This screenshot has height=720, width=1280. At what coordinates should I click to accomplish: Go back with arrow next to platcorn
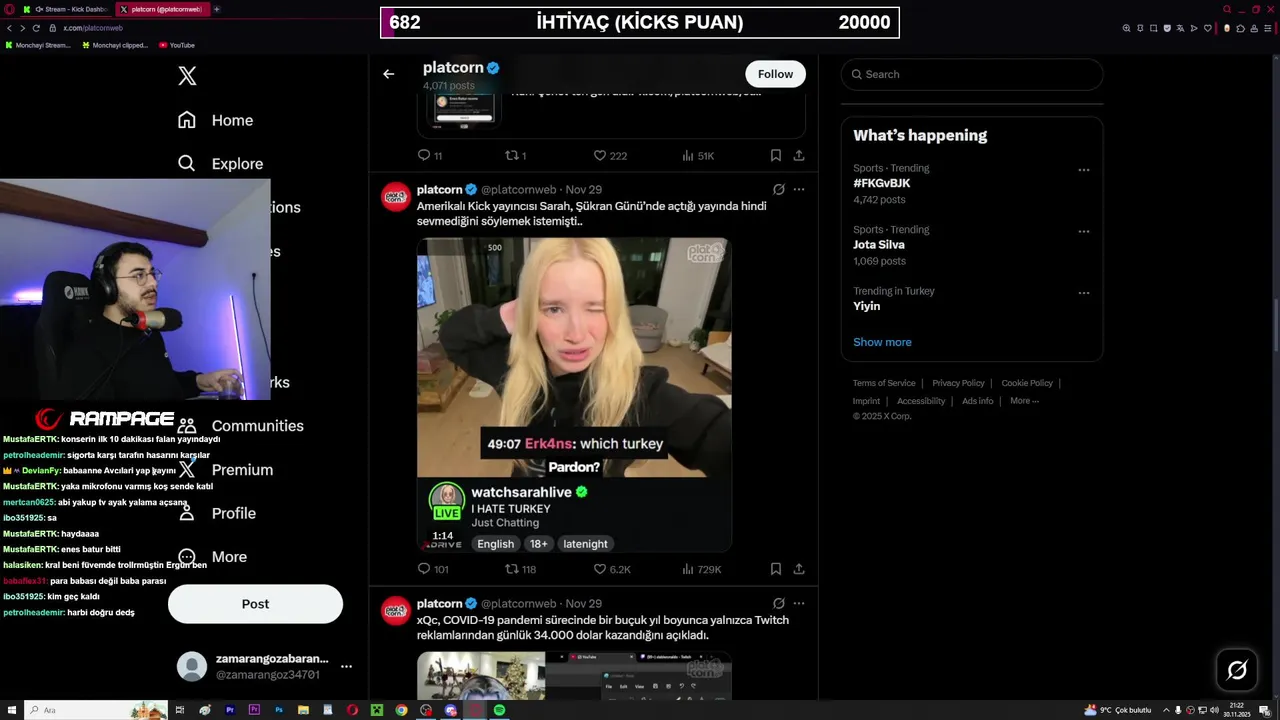[x=389, y=74]
